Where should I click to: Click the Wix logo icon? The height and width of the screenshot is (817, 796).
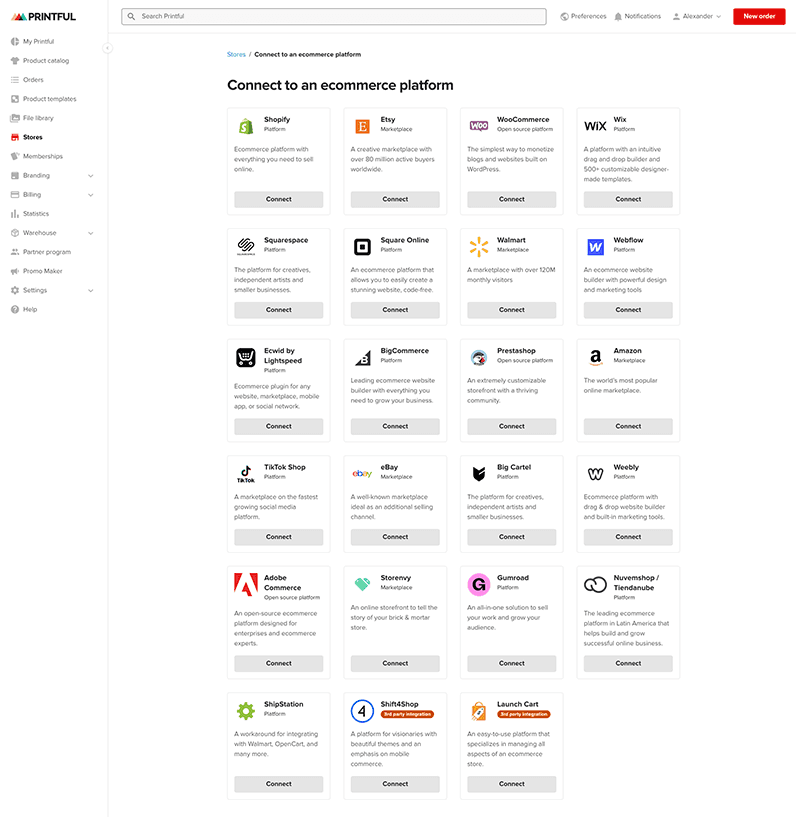coord(595,126)
